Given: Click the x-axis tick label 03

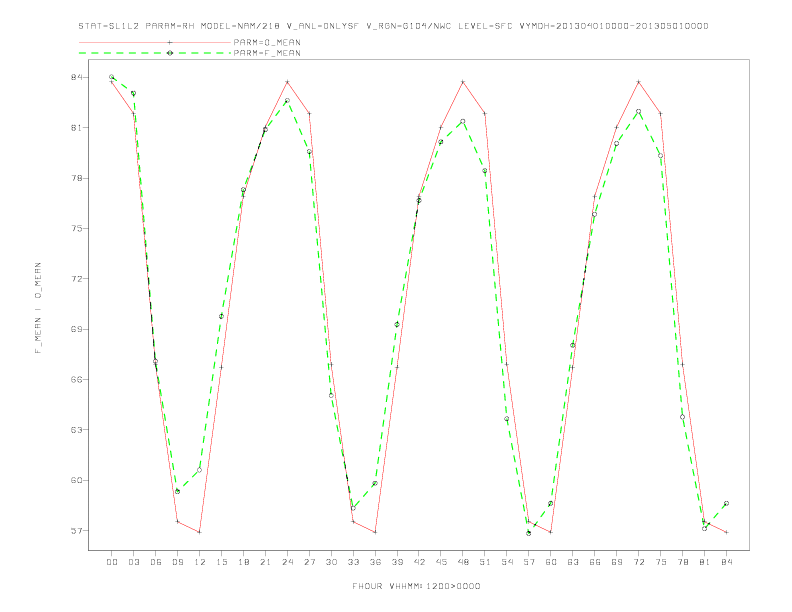Looking at the screenshot, I should [x=133, y=562].
